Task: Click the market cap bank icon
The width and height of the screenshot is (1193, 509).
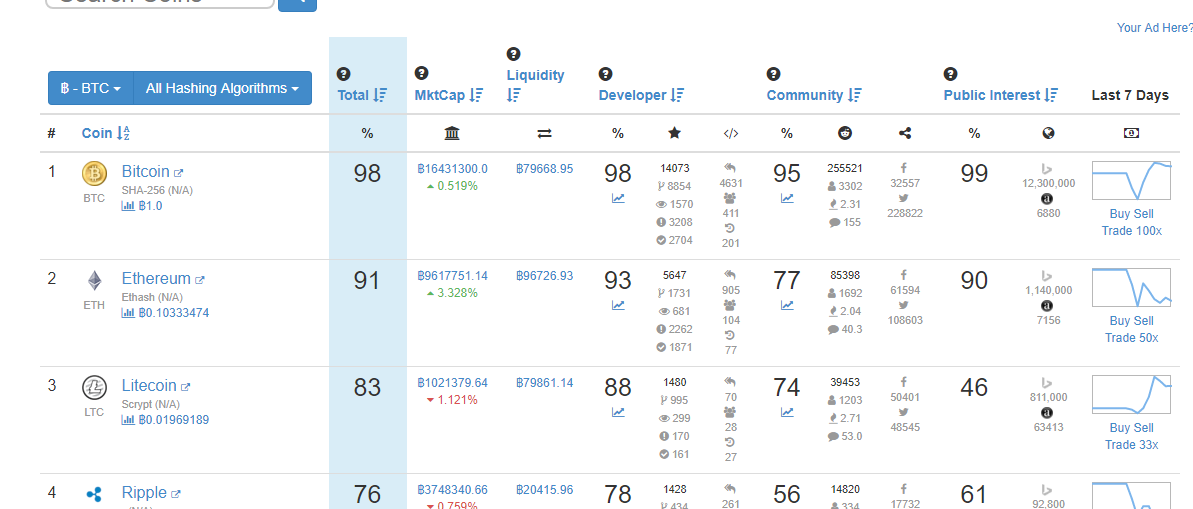Action: point(451,133)
